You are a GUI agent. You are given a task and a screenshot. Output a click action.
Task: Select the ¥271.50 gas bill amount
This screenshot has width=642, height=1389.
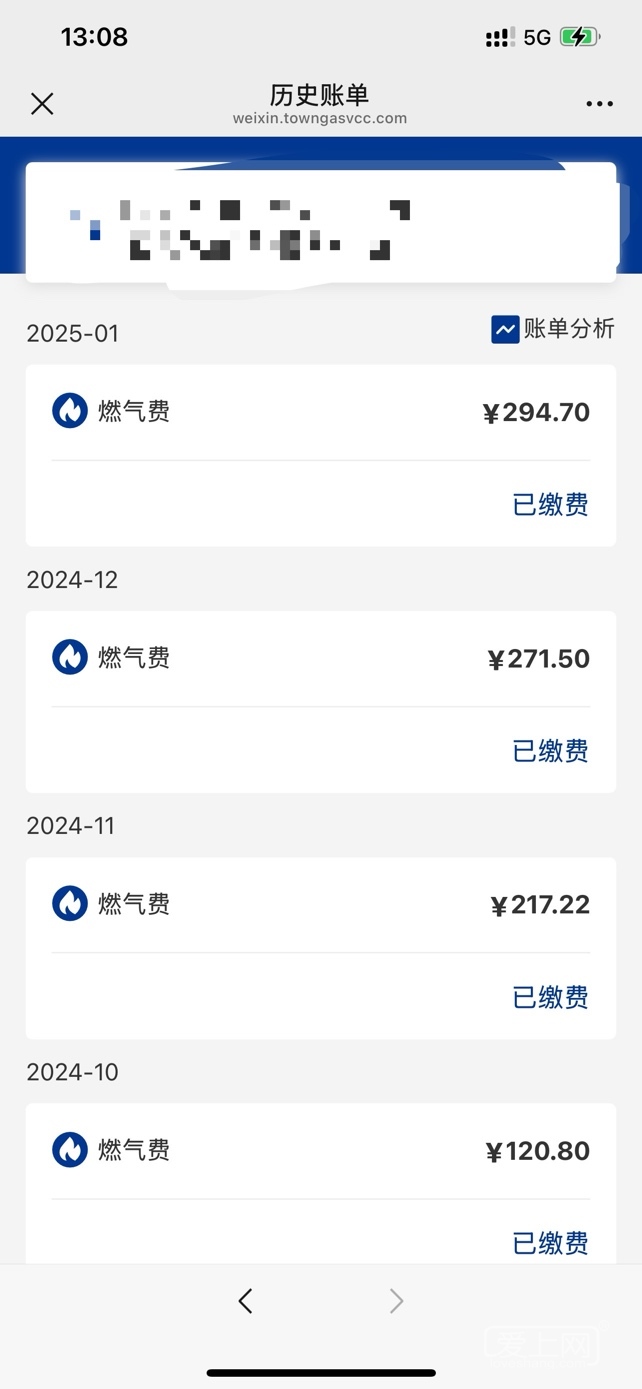(538, 659)
